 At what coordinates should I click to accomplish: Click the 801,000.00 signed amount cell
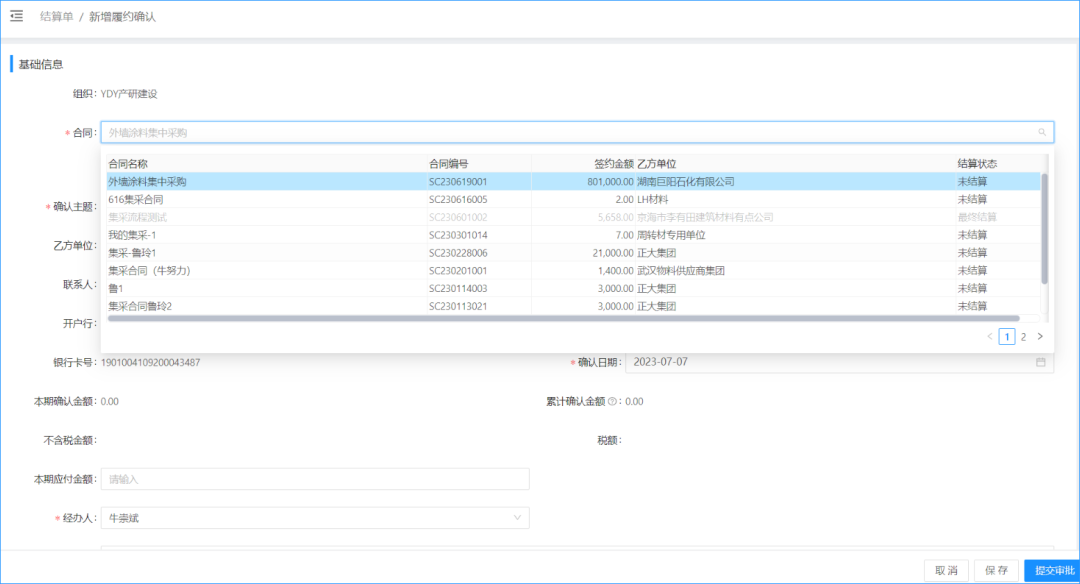[610, 182]
